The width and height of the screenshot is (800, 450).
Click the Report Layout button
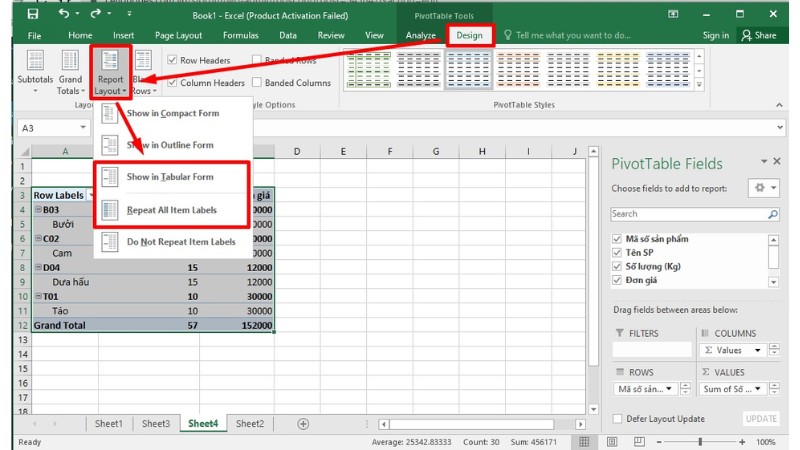[x=110, y=72]
